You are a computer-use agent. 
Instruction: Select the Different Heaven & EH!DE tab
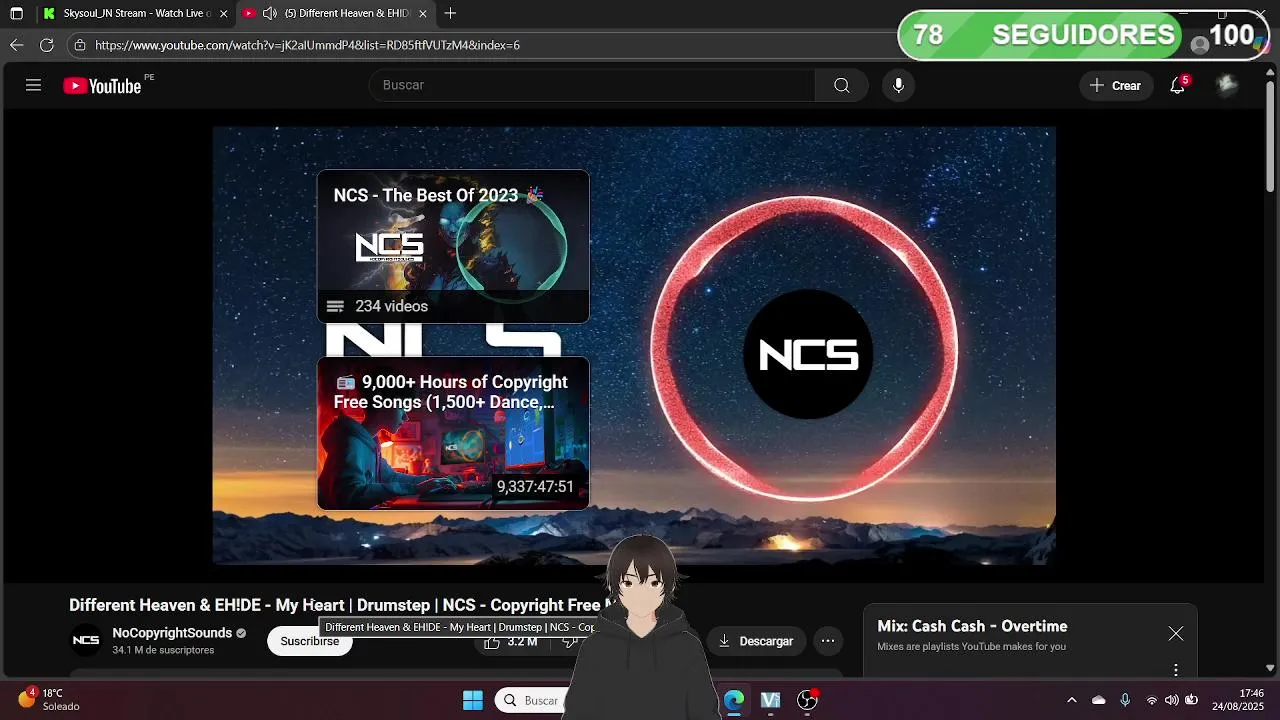tap(347, 13)
